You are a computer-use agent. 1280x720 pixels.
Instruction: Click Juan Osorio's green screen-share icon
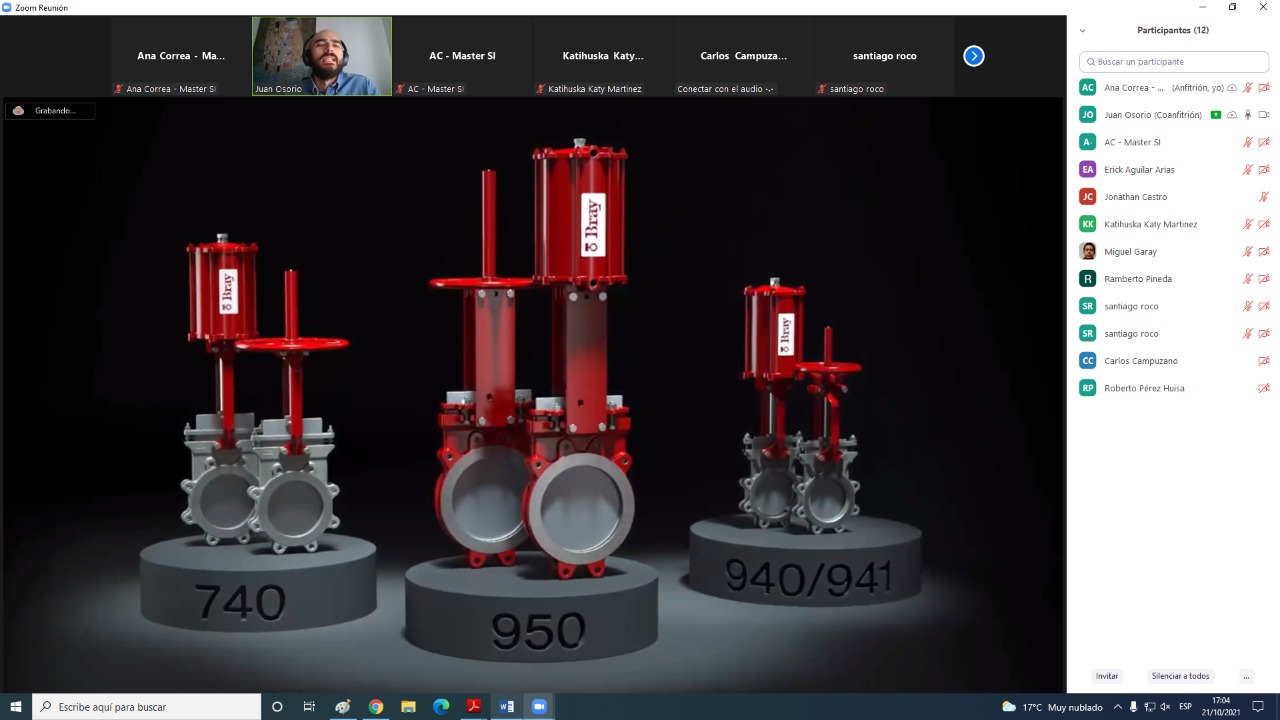click(1216, 115)
